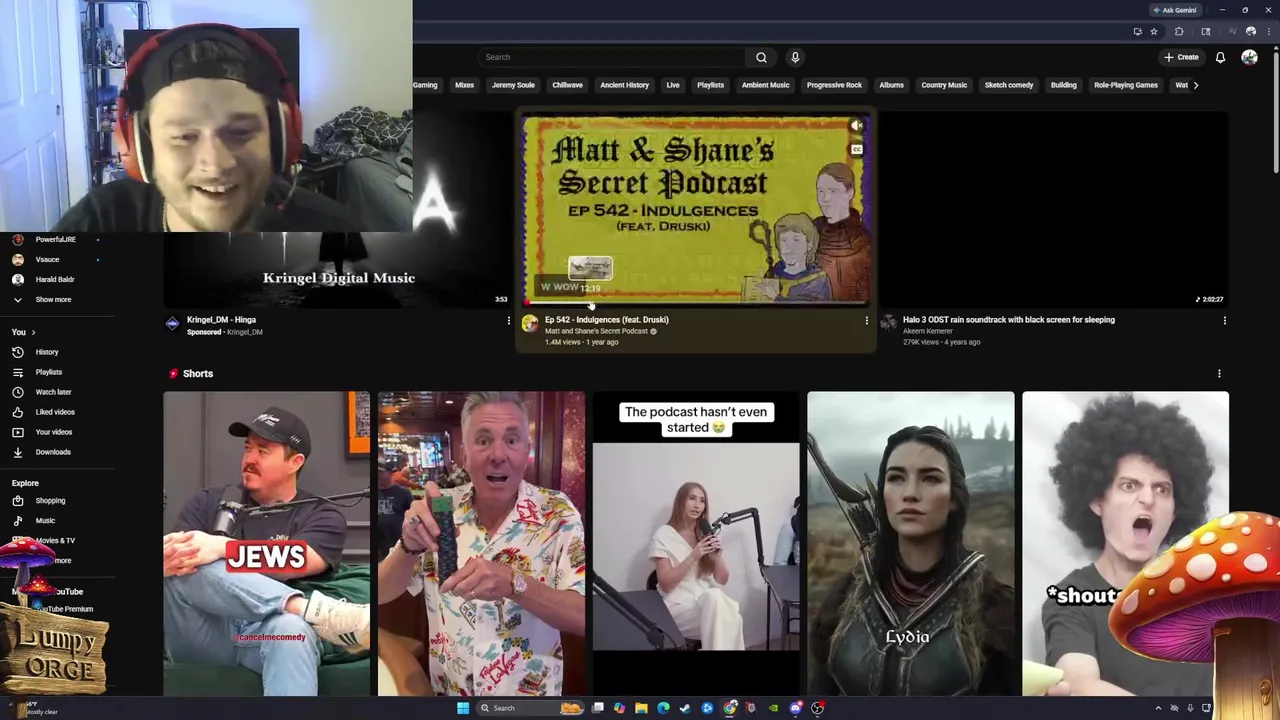Open Steam from the taskbar

tap(685, 708)
